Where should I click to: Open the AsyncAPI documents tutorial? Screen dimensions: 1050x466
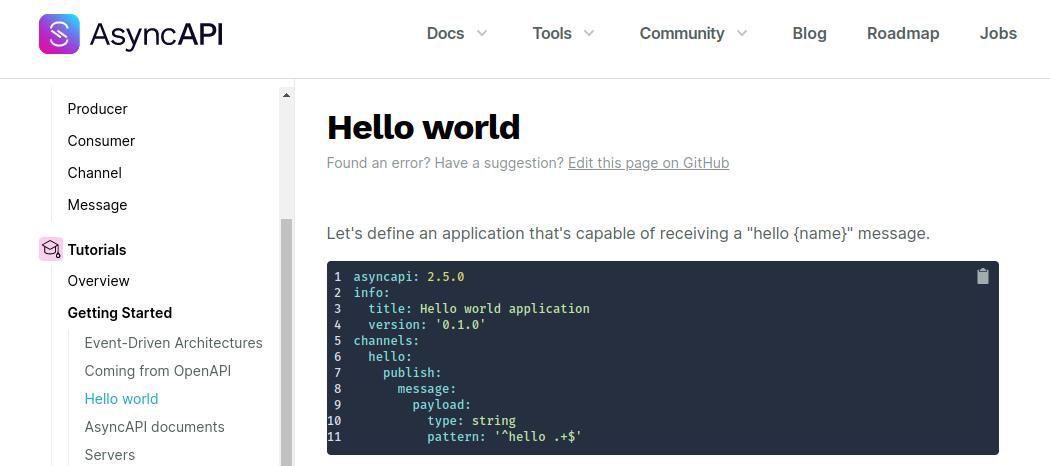[x=154, y=427]
